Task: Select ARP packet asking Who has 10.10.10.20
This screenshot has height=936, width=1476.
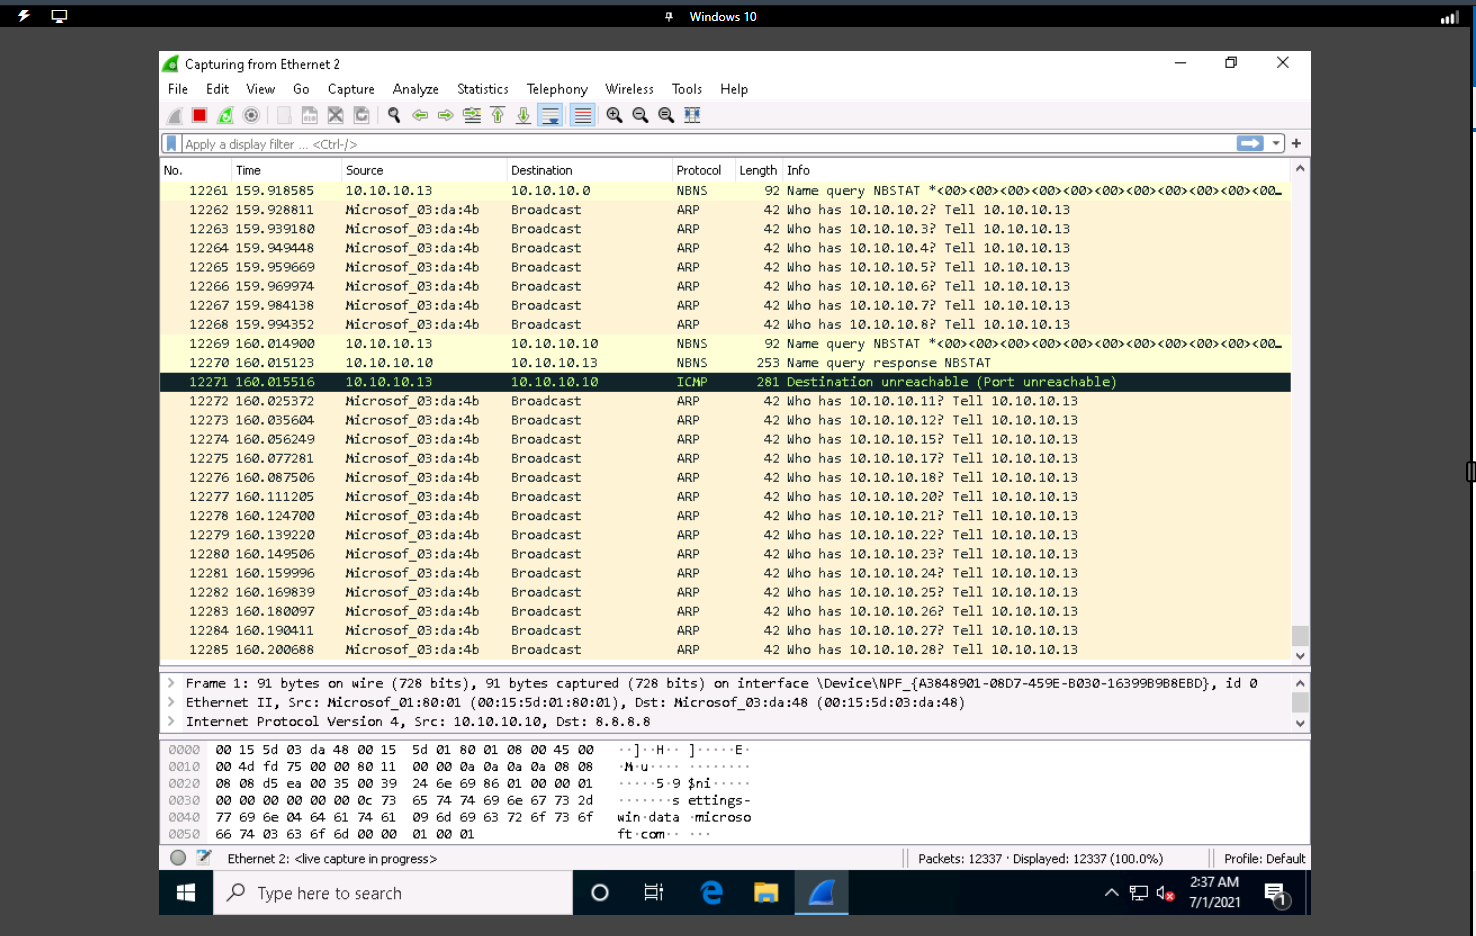Action: (725, 497)
